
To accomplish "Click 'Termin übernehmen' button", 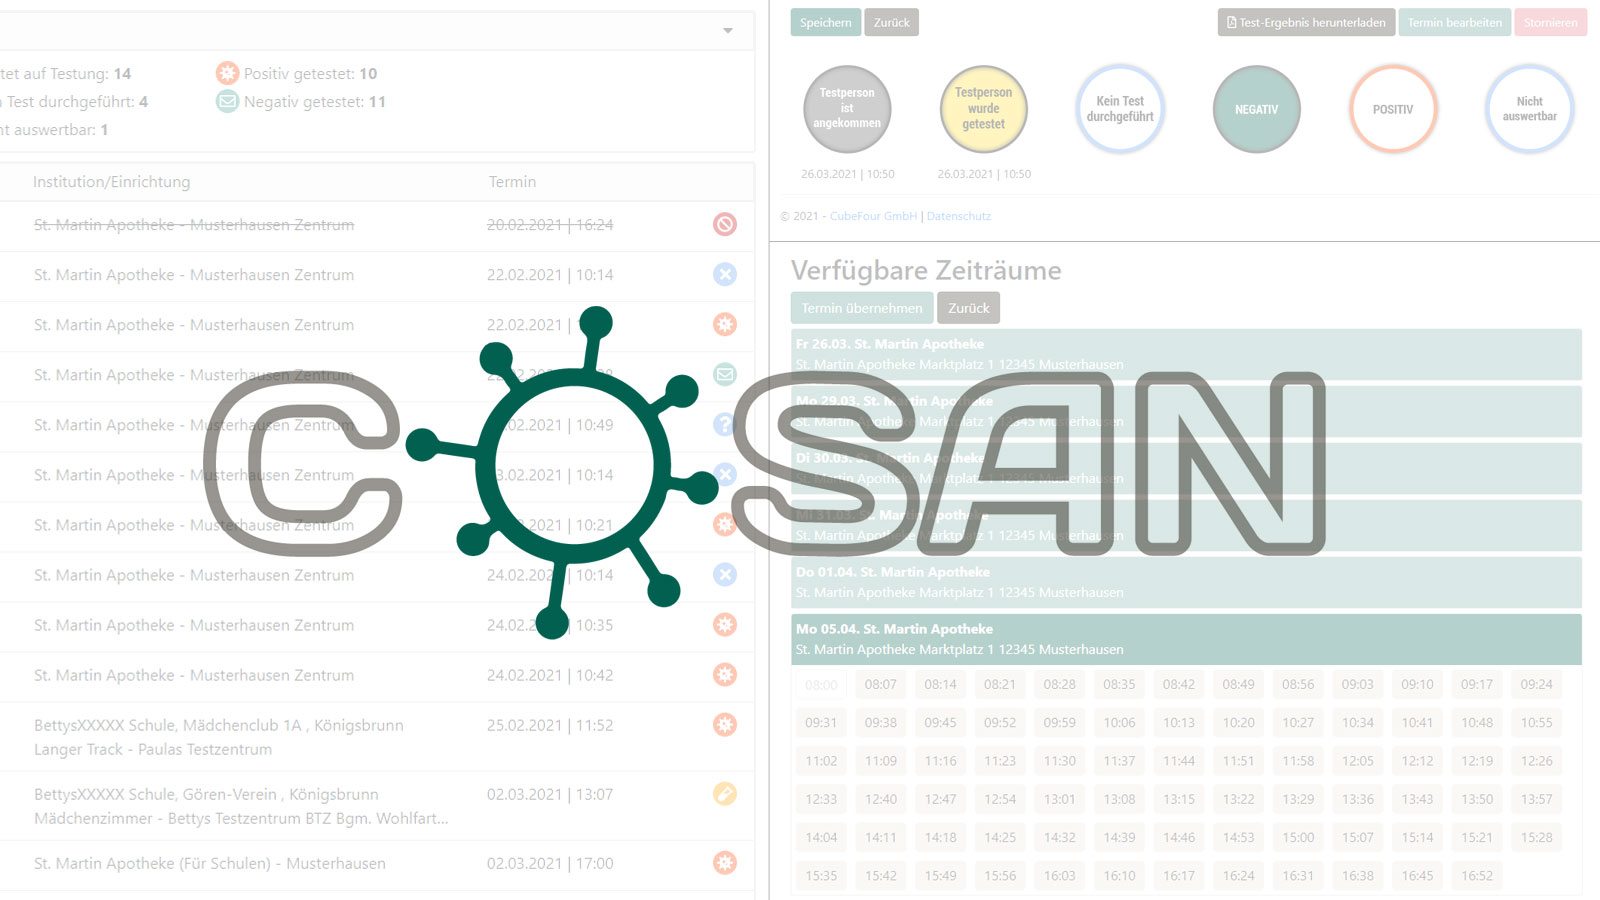I will [x=862, y=308].
